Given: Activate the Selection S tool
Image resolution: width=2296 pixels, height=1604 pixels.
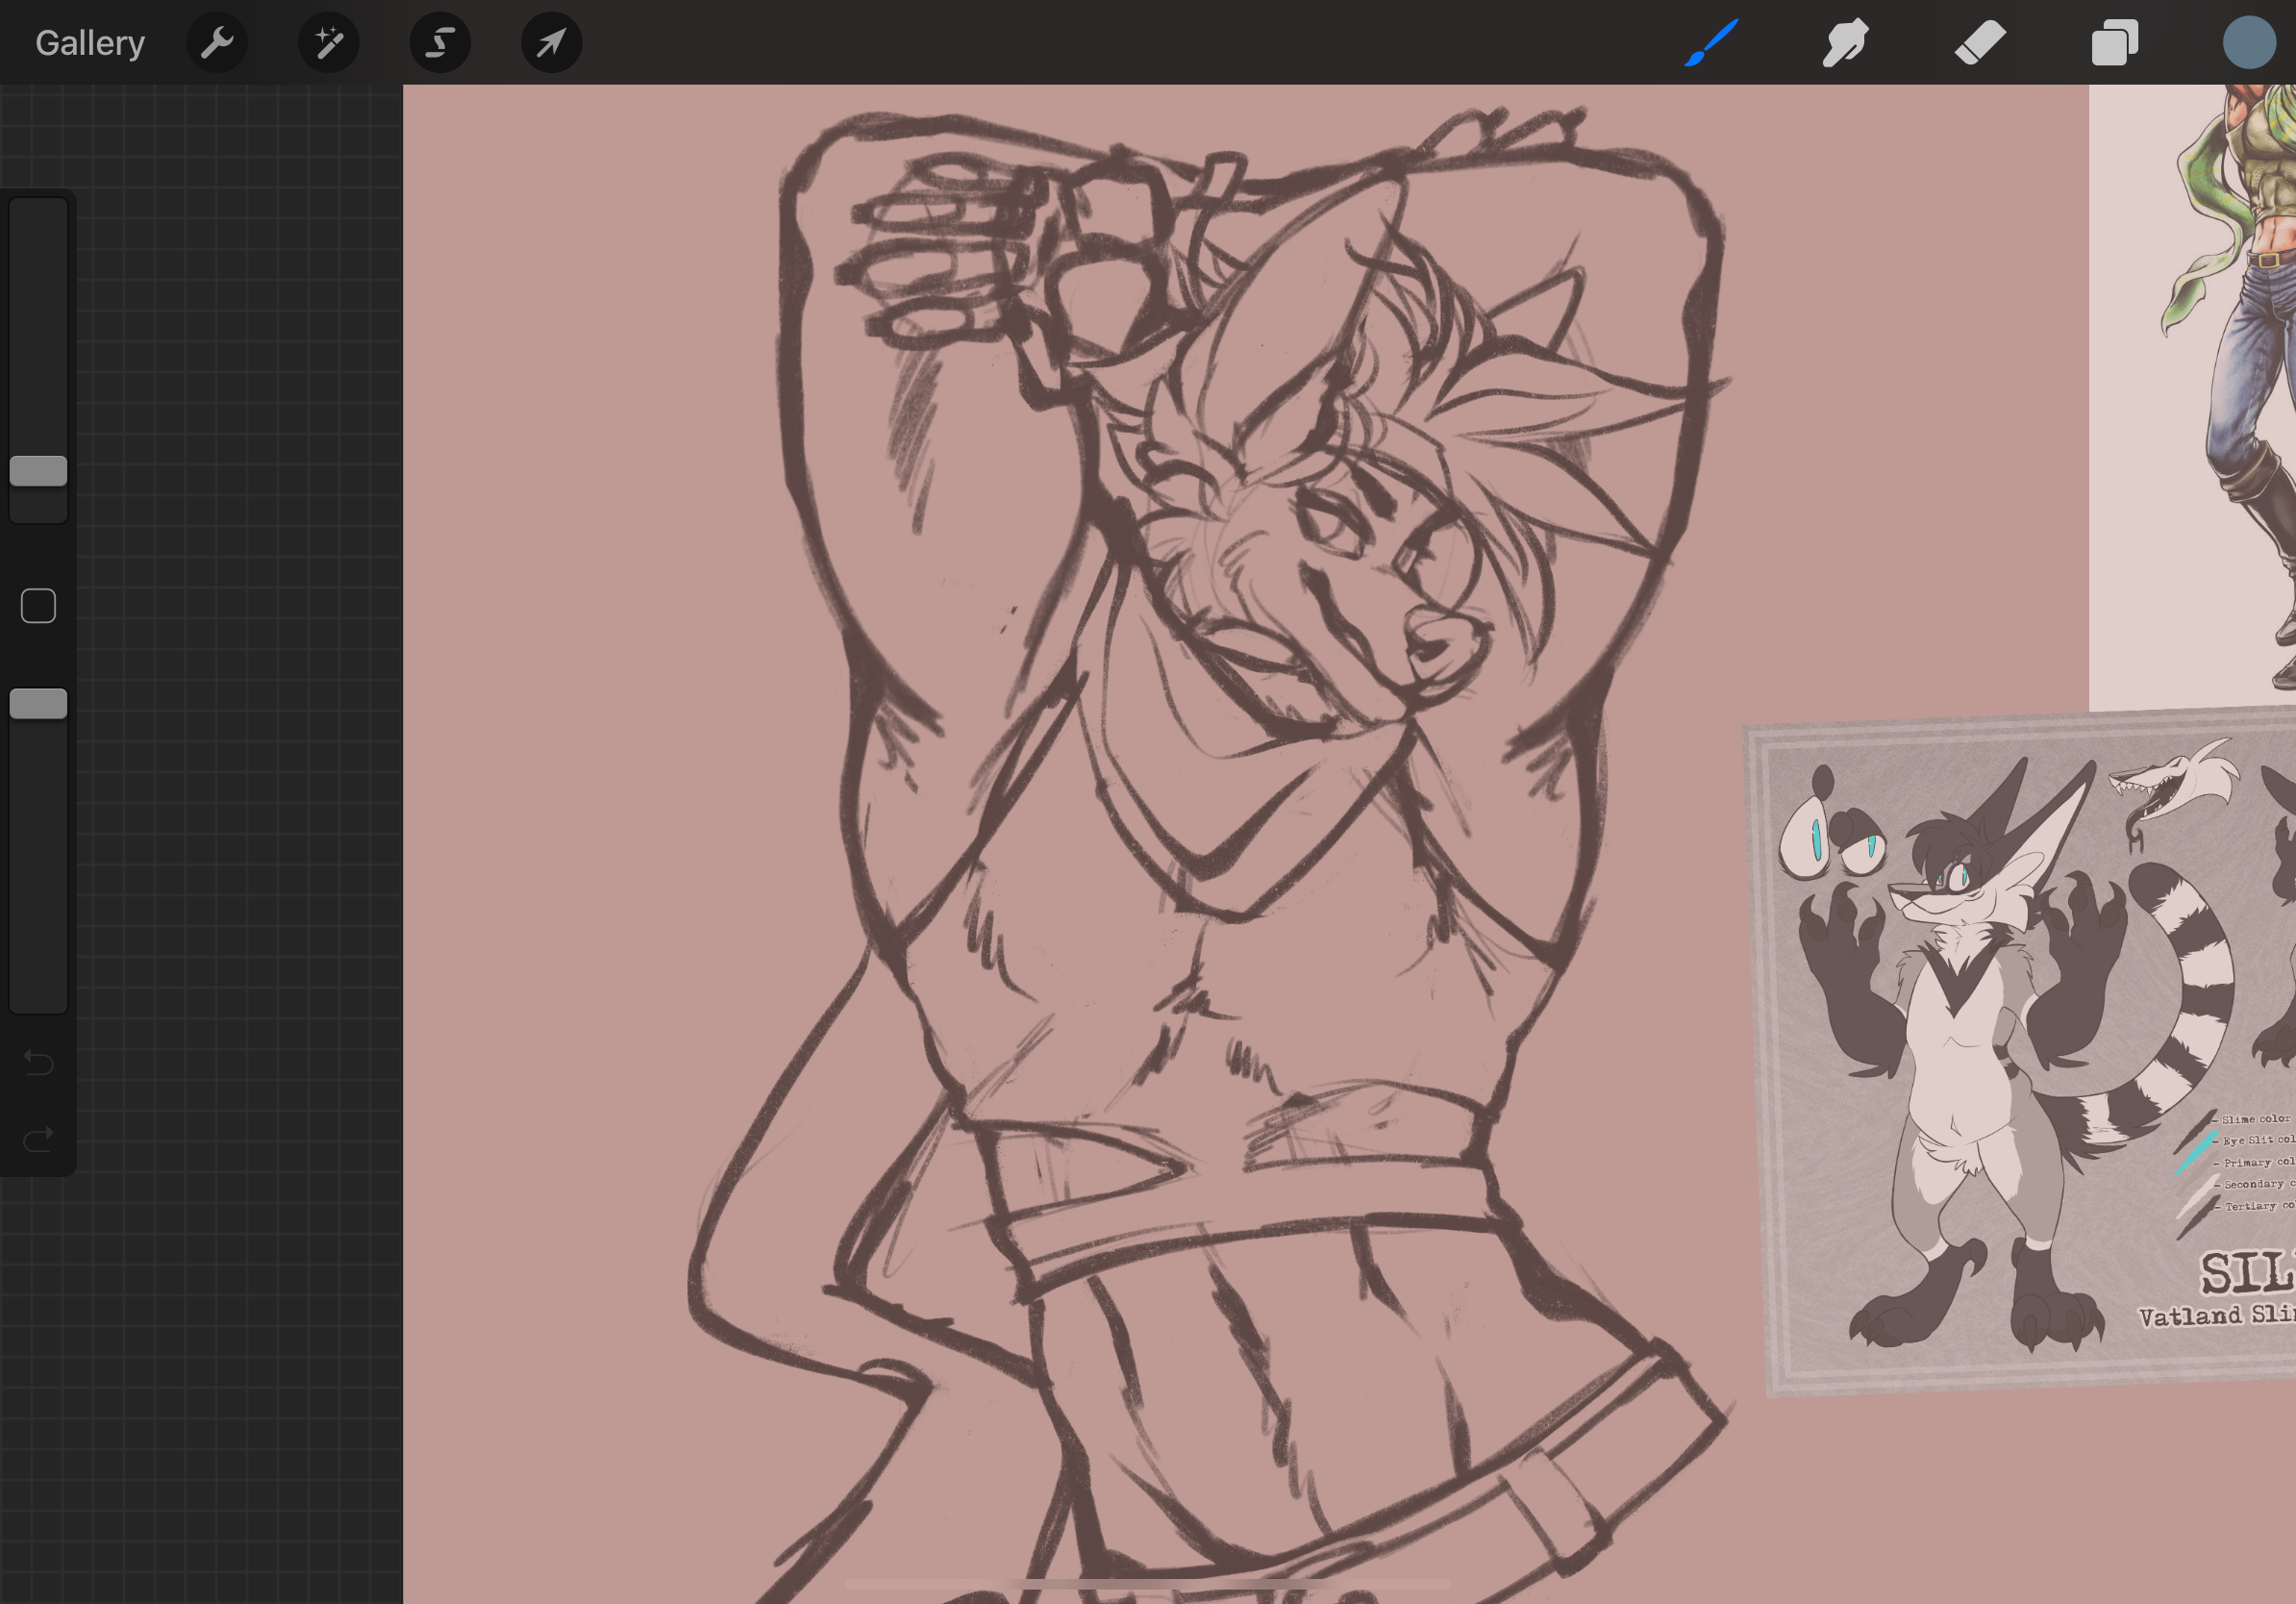Looking at the screenshot, I should tap(440, 43).
